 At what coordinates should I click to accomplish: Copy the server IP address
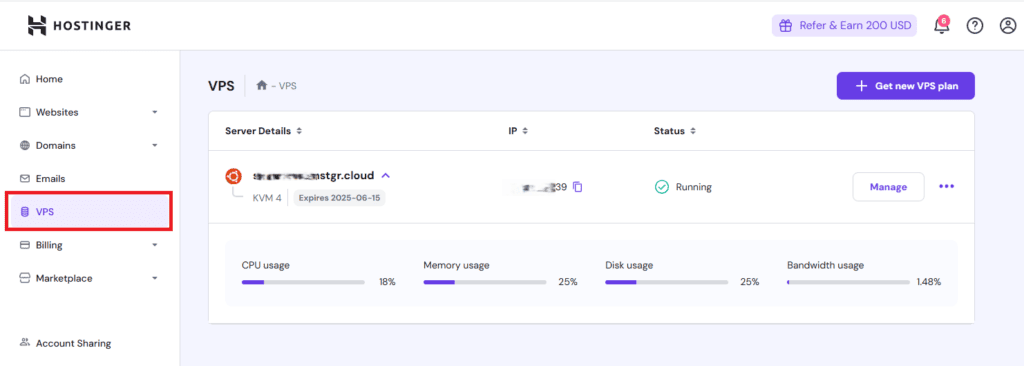[x=577, y=187]
